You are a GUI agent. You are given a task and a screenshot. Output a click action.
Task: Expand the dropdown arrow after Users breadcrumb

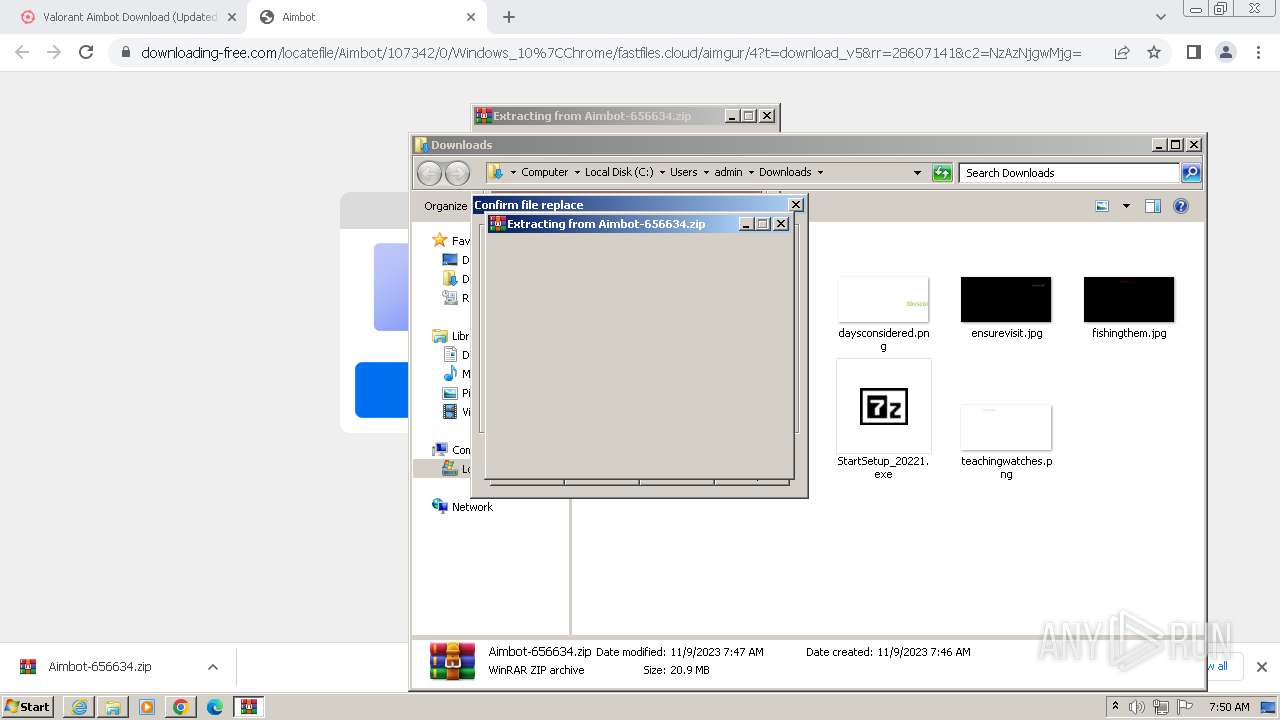tap(706, 172)
